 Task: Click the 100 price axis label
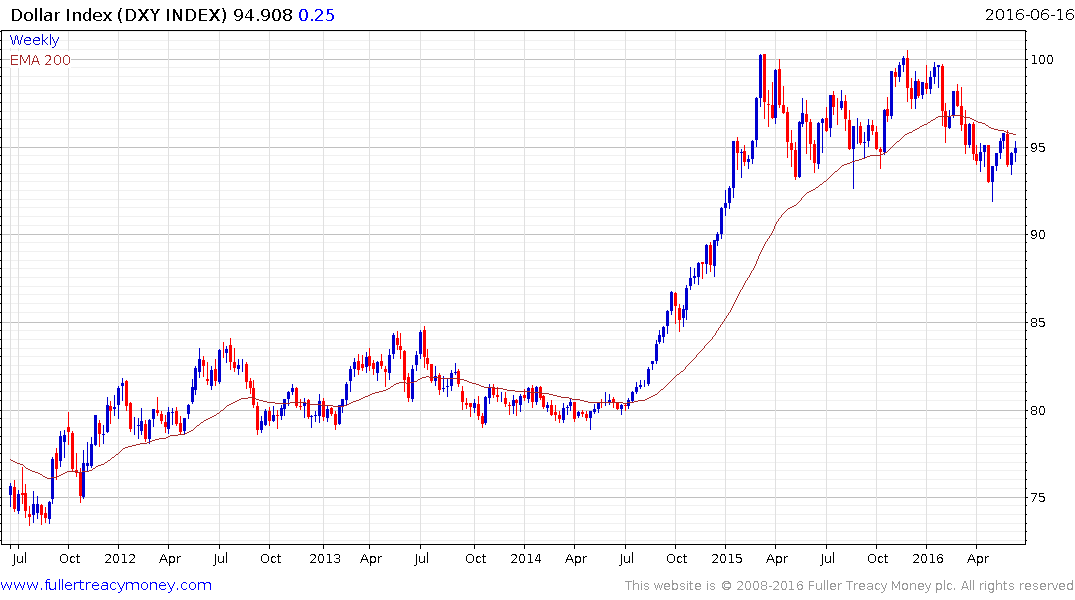point(1042,60)
